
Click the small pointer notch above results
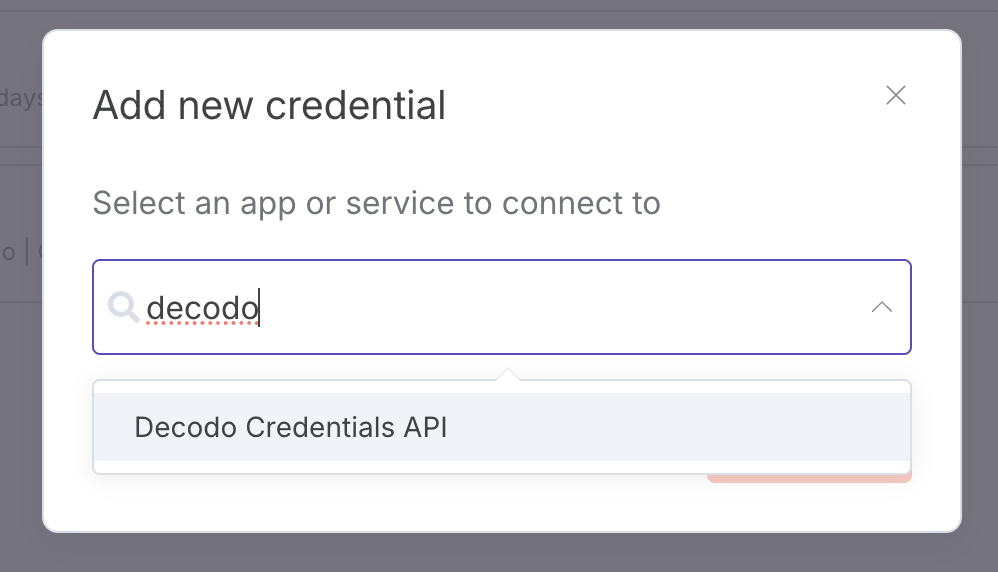pyautogui.click(x=508, y=375)
